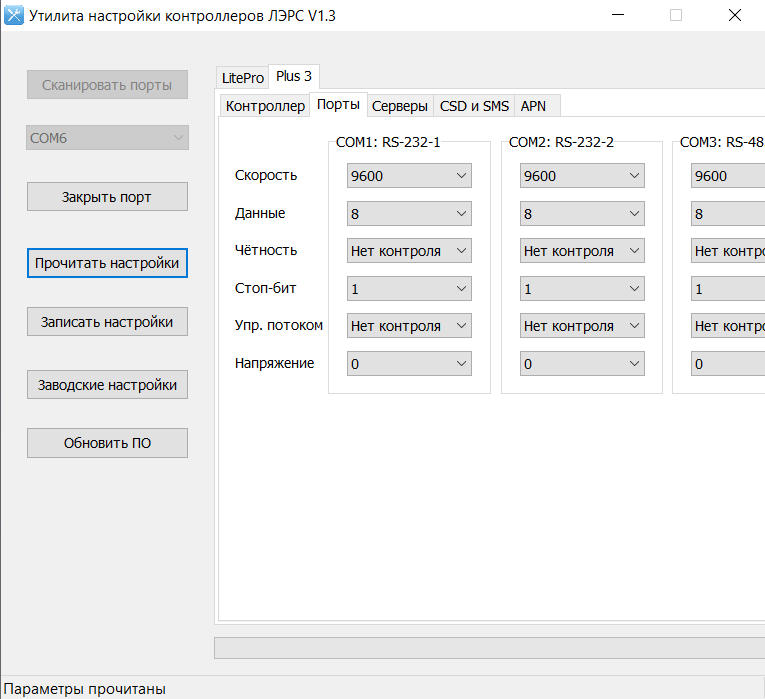Open COM1 Напряжение dropdown
765x699 pixels.
409,364
